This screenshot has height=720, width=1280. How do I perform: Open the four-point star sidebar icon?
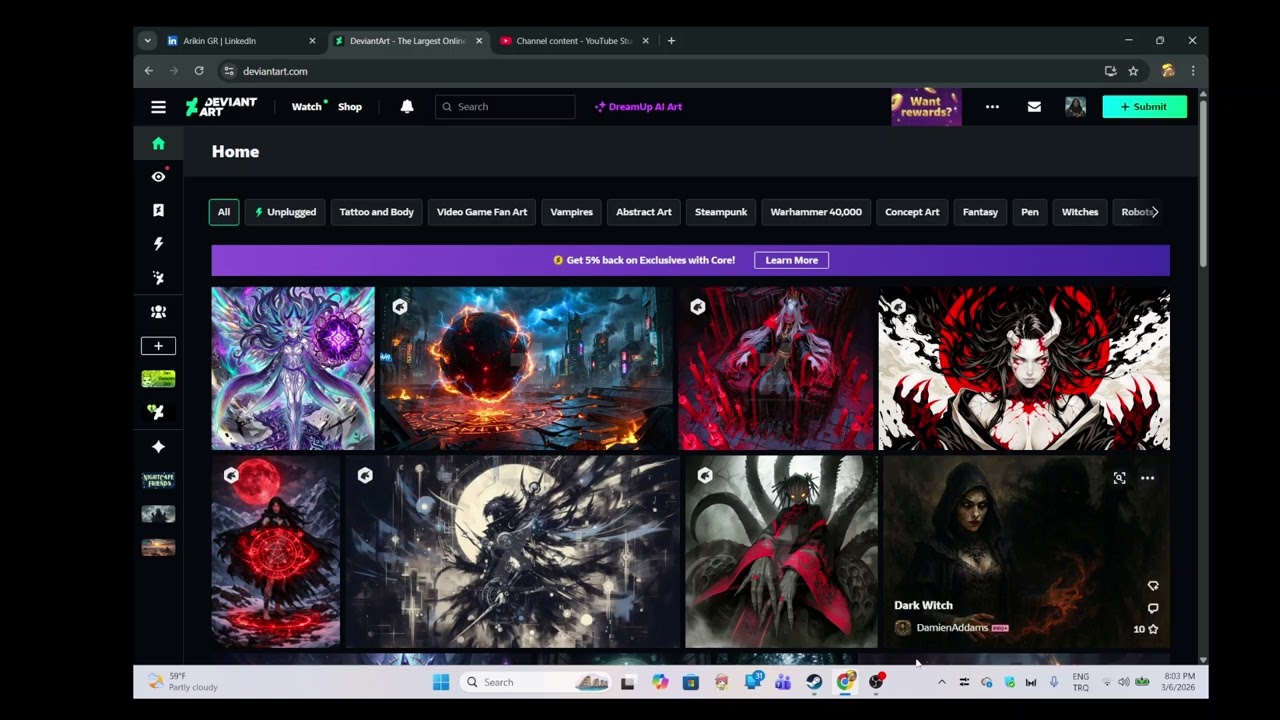tap(158, 447)
